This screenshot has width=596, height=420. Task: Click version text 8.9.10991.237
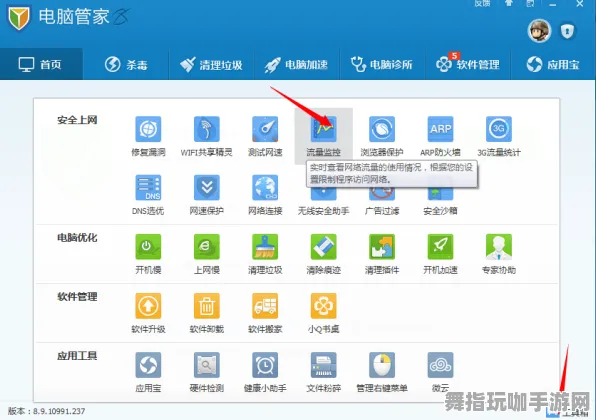pos(59,411)
